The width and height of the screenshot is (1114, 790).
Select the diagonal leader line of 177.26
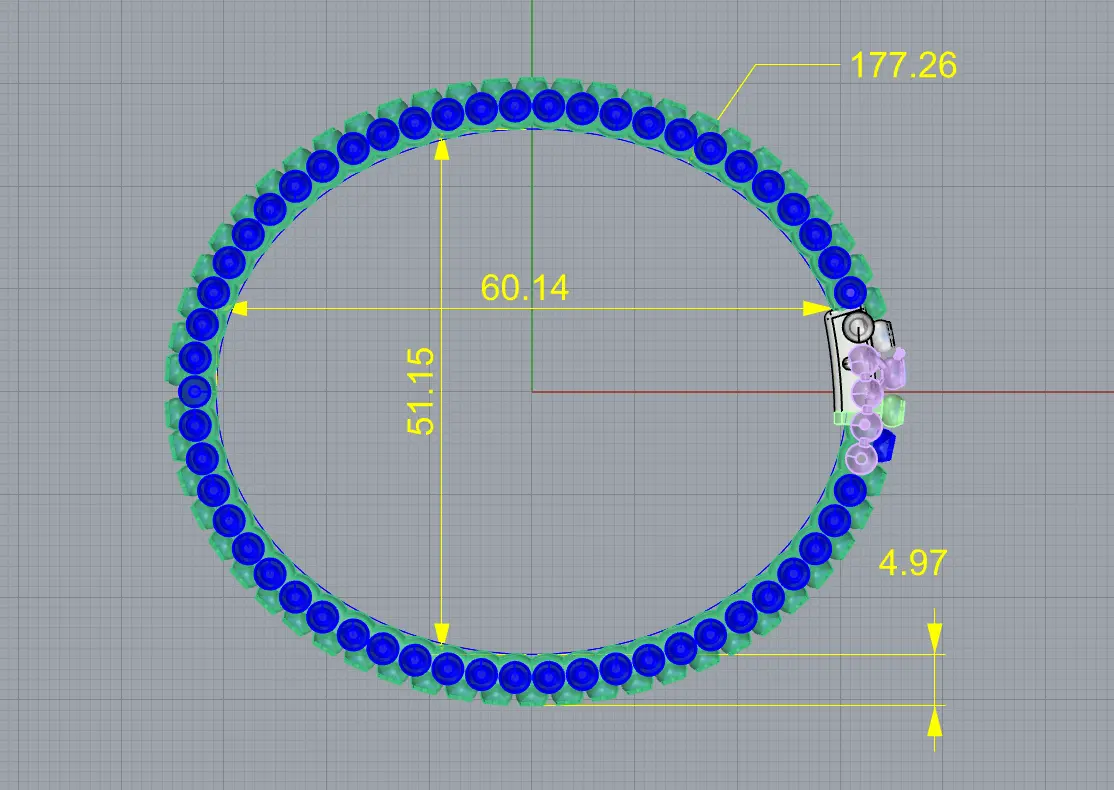point(737,98)
